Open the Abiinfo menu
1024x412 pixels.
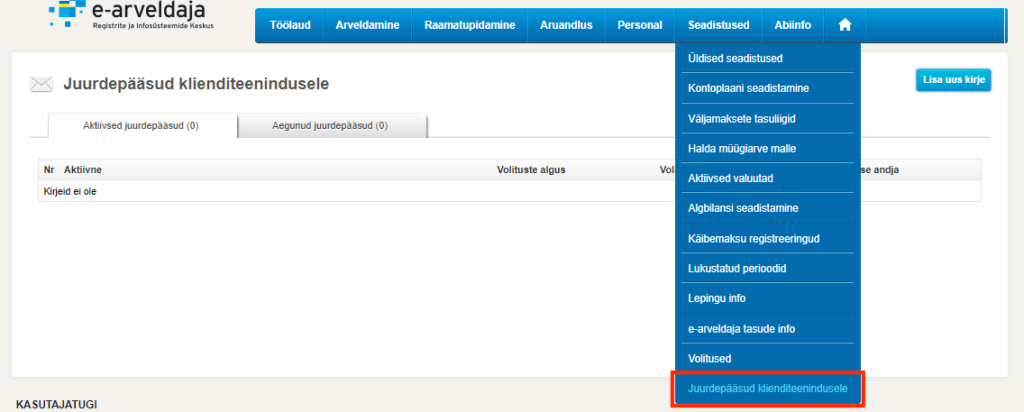(792, 25)
